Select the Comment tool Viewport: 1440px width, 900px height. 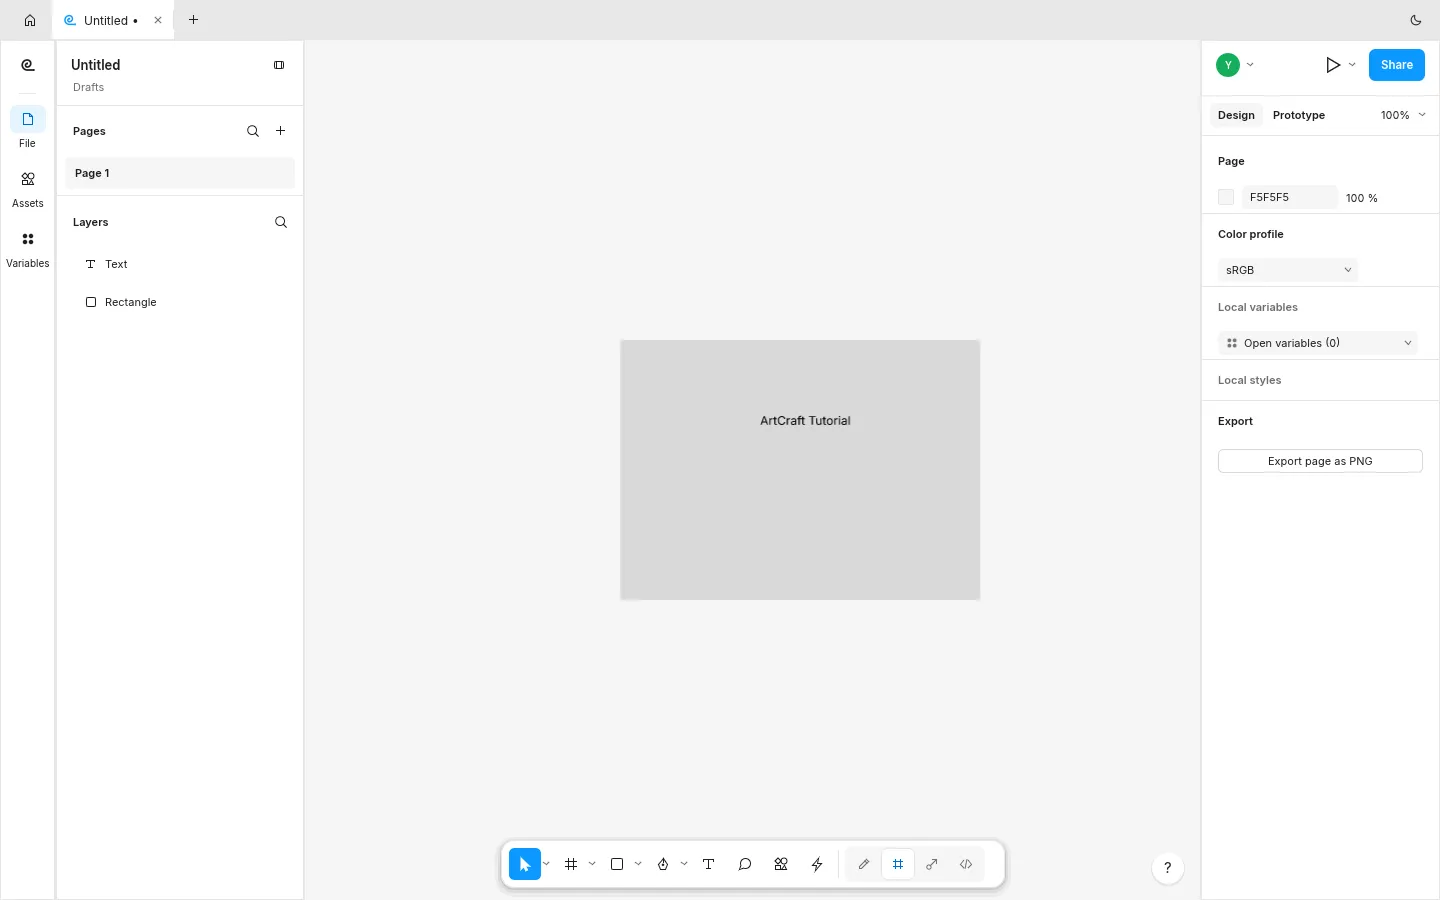pyautogui.click(x=745, y=864)
